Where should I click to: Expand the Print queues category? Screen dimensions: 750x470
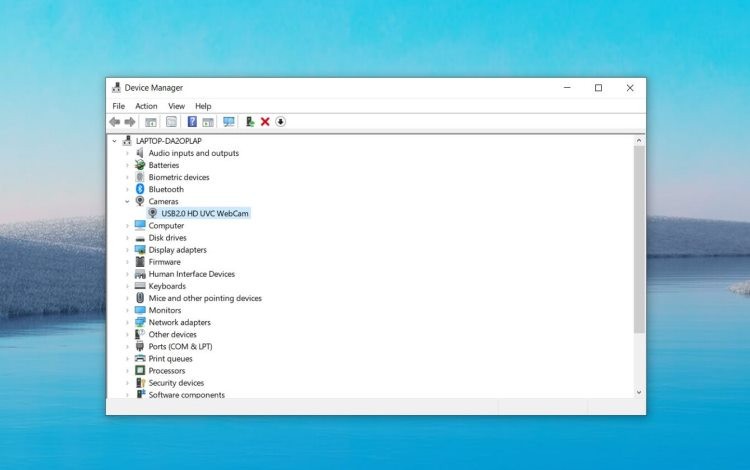click(x=127, y=359)
